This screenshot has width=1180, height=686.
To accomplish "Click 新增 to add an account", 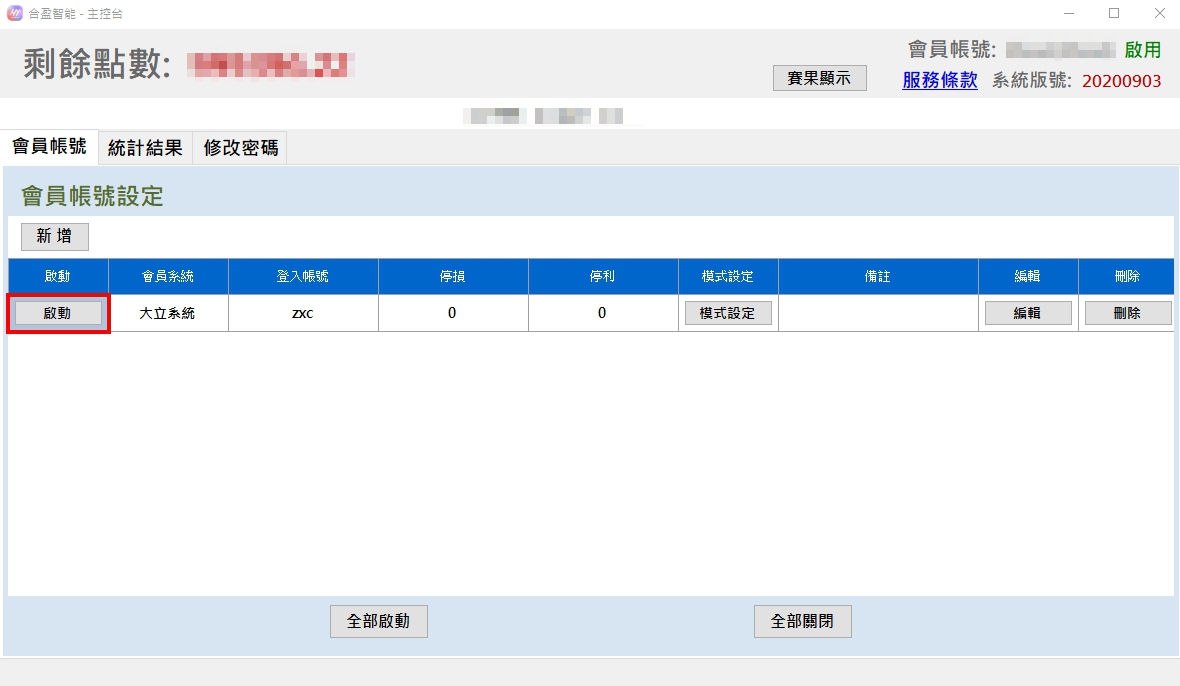I will [55, 236].
